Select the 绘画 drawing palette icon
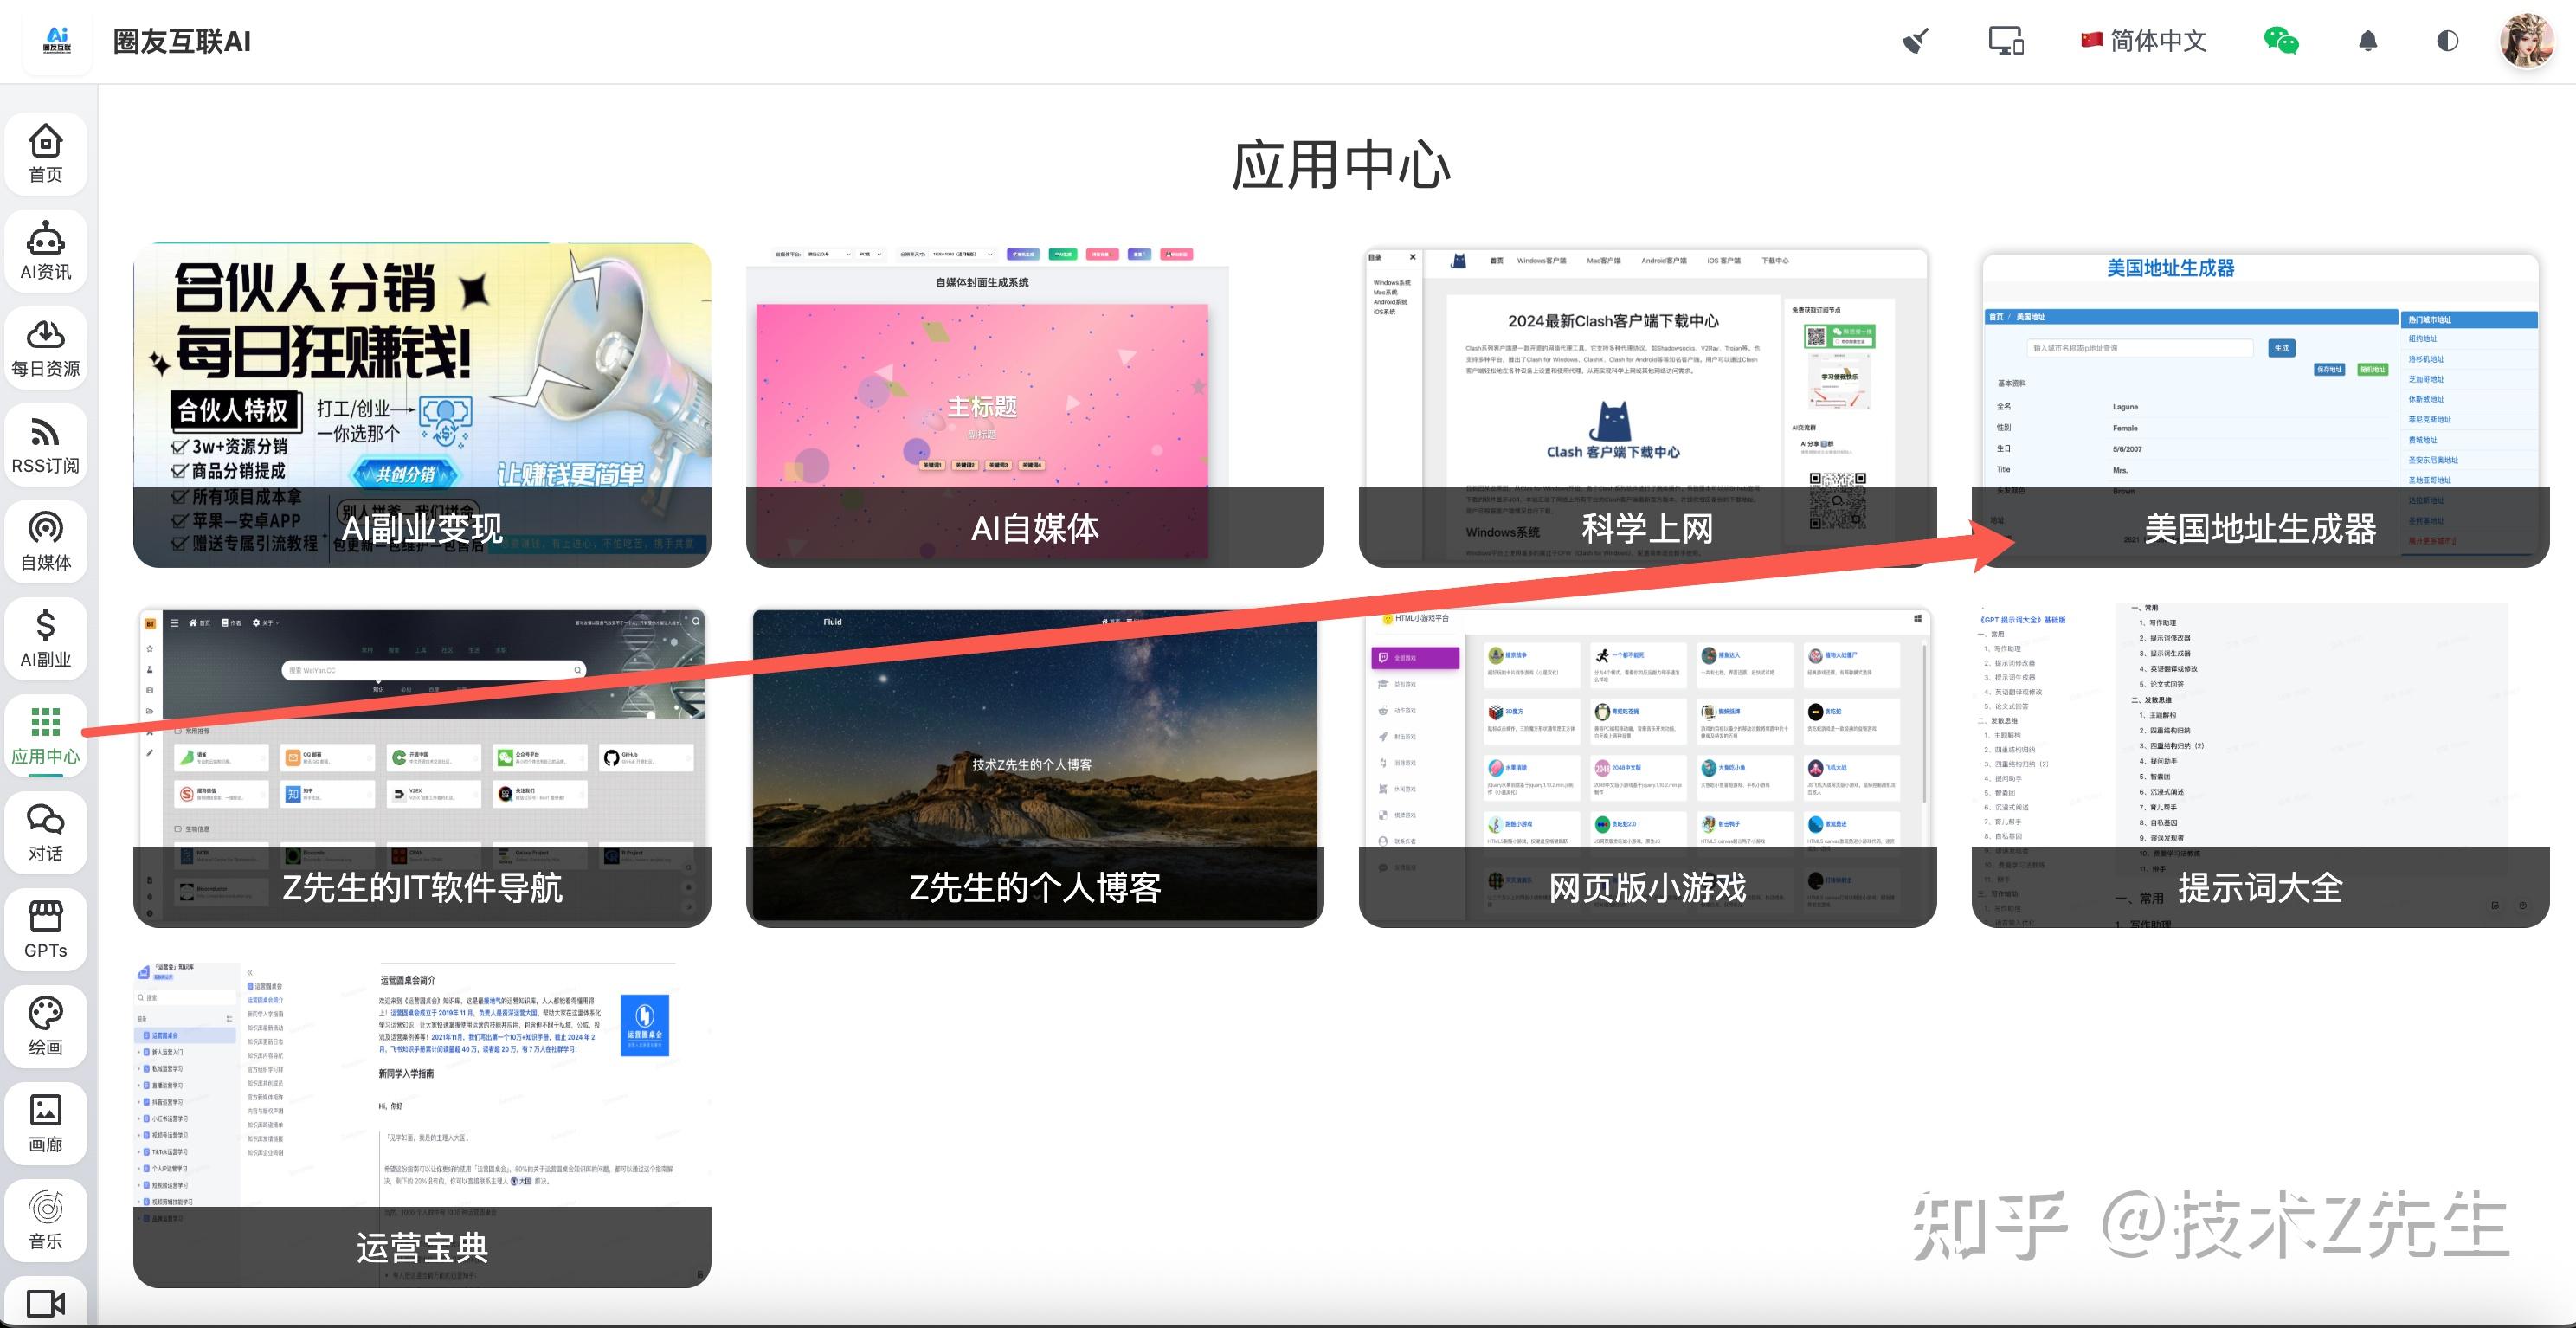This screenshot has width=2576, height=1328. (46, 1025)
